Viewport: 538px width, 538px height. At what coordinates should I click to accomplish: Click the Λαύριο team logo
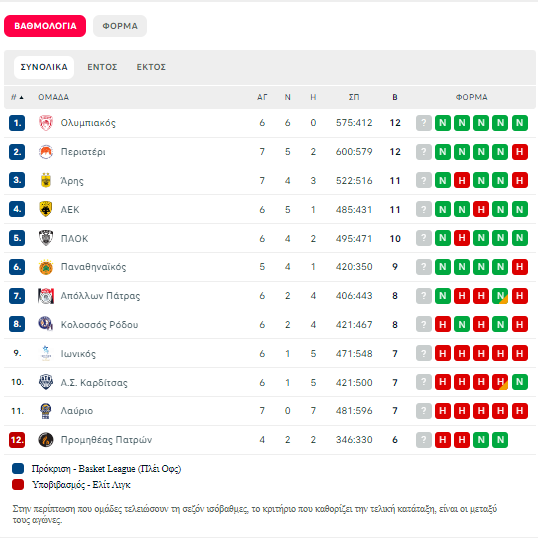point(46,411)
